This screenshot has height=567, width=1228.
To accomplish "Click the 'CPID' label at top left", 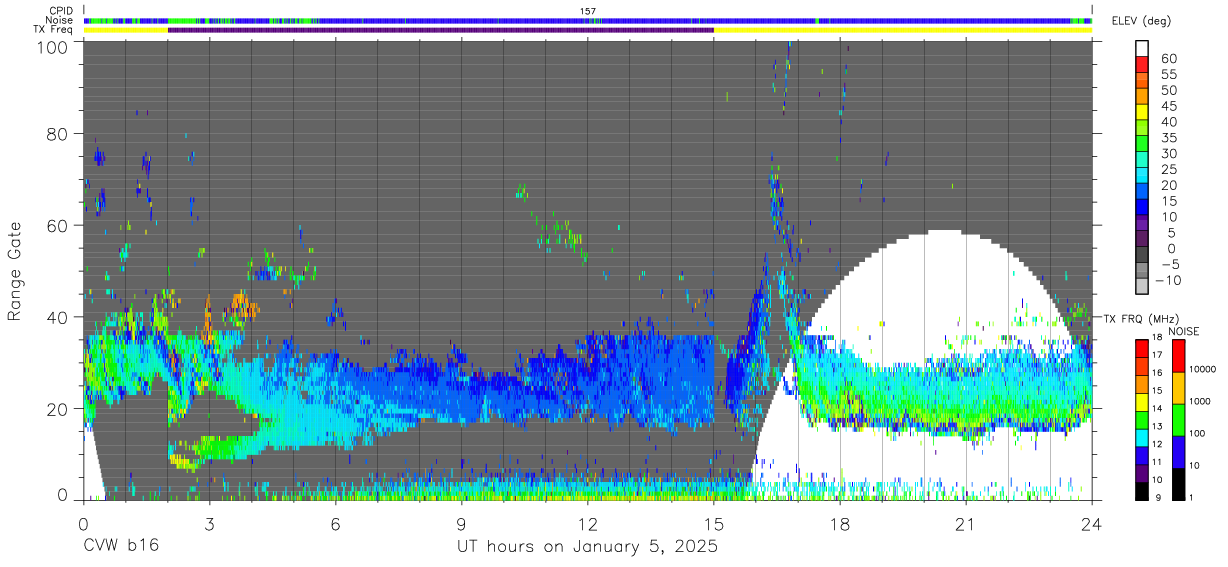I will pyautogui.click(x=61, y=11).
